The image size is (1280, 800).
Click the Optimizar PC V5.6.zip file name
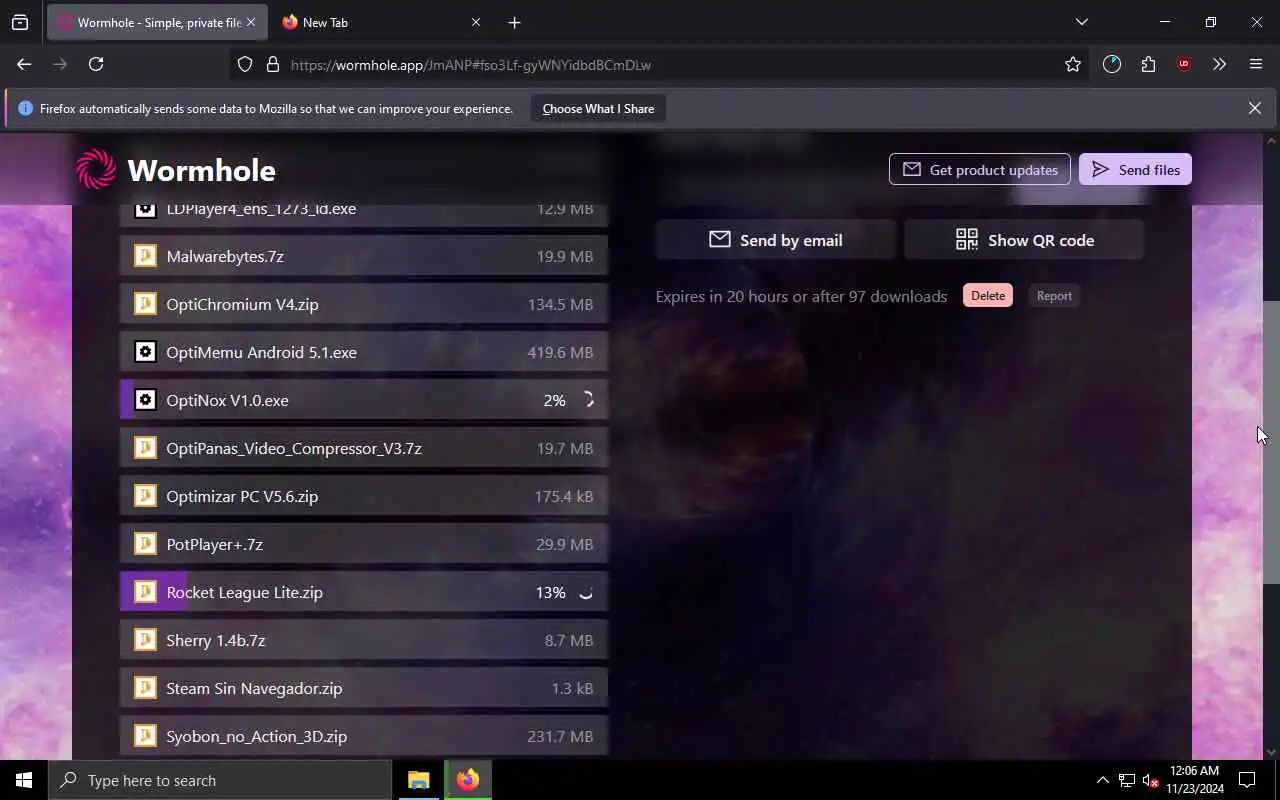click(242, 496)
